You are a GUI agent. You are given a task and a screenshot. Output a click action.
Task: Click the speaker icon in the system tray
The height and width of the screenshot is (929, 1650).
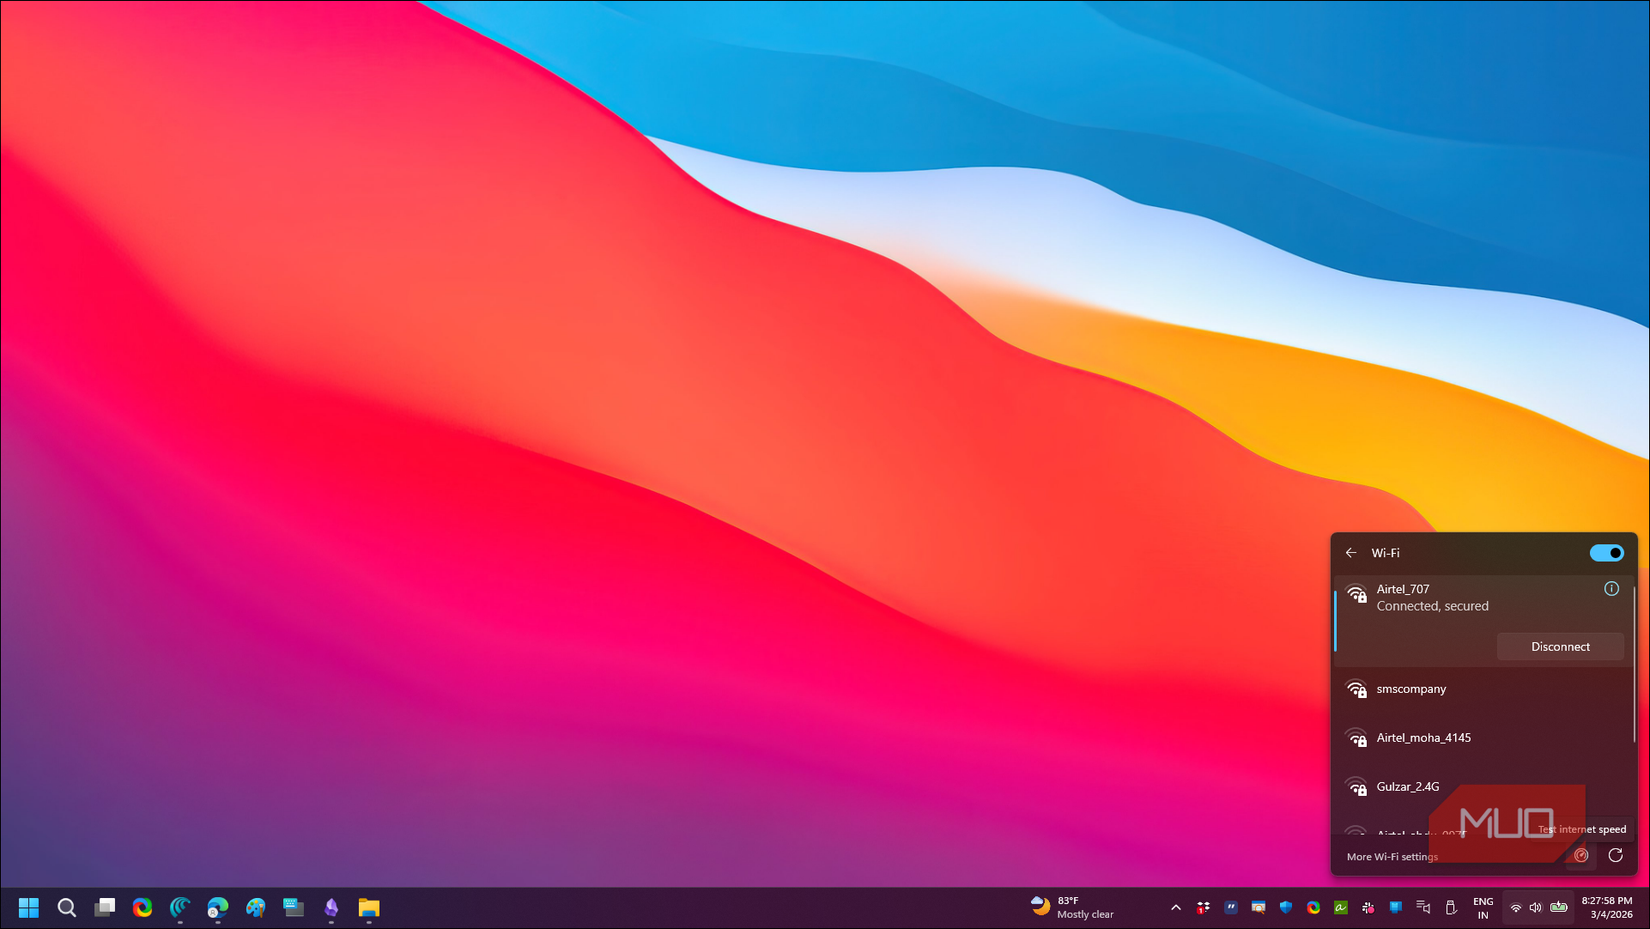click(1537, 908)
